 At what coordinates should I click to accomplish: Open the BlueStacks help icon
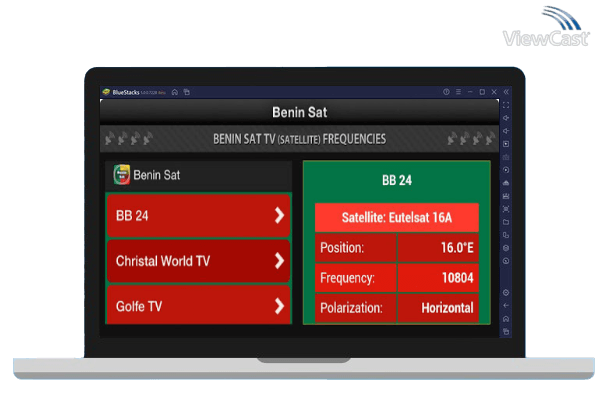[x=446, y=92]
